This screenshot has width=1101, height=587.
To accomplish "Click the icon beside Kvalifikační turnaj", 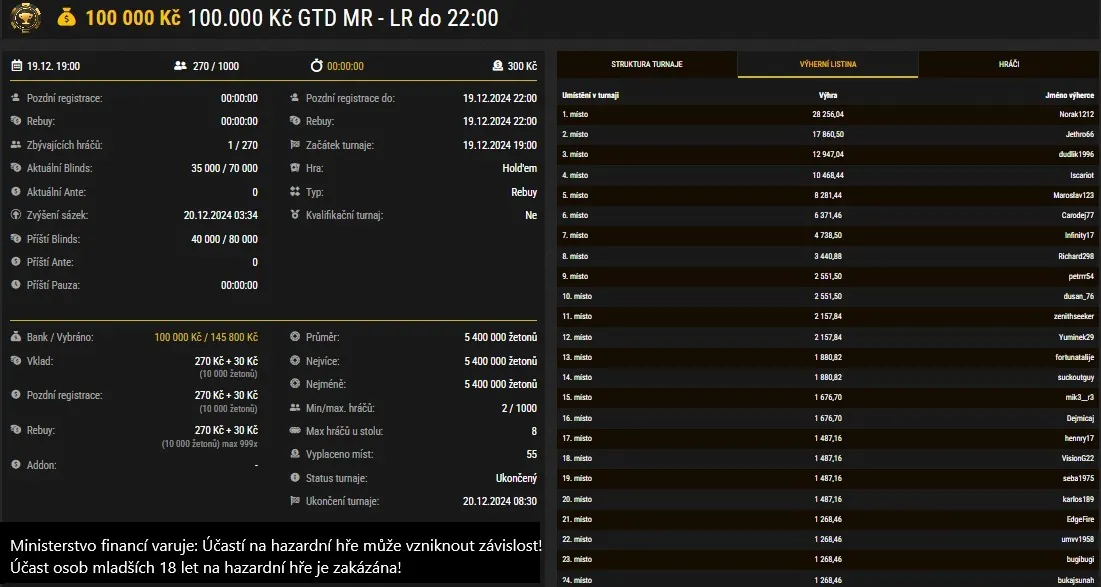I will (293, 215).
